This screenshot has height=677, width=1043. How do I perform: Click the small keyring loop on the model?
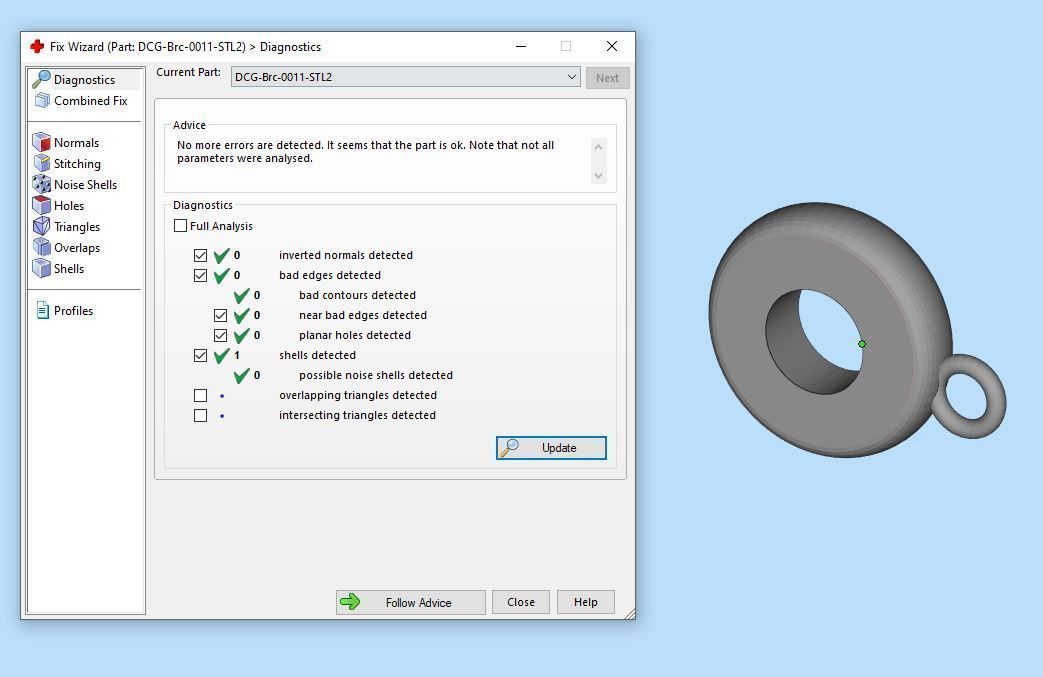coord(970,396)
